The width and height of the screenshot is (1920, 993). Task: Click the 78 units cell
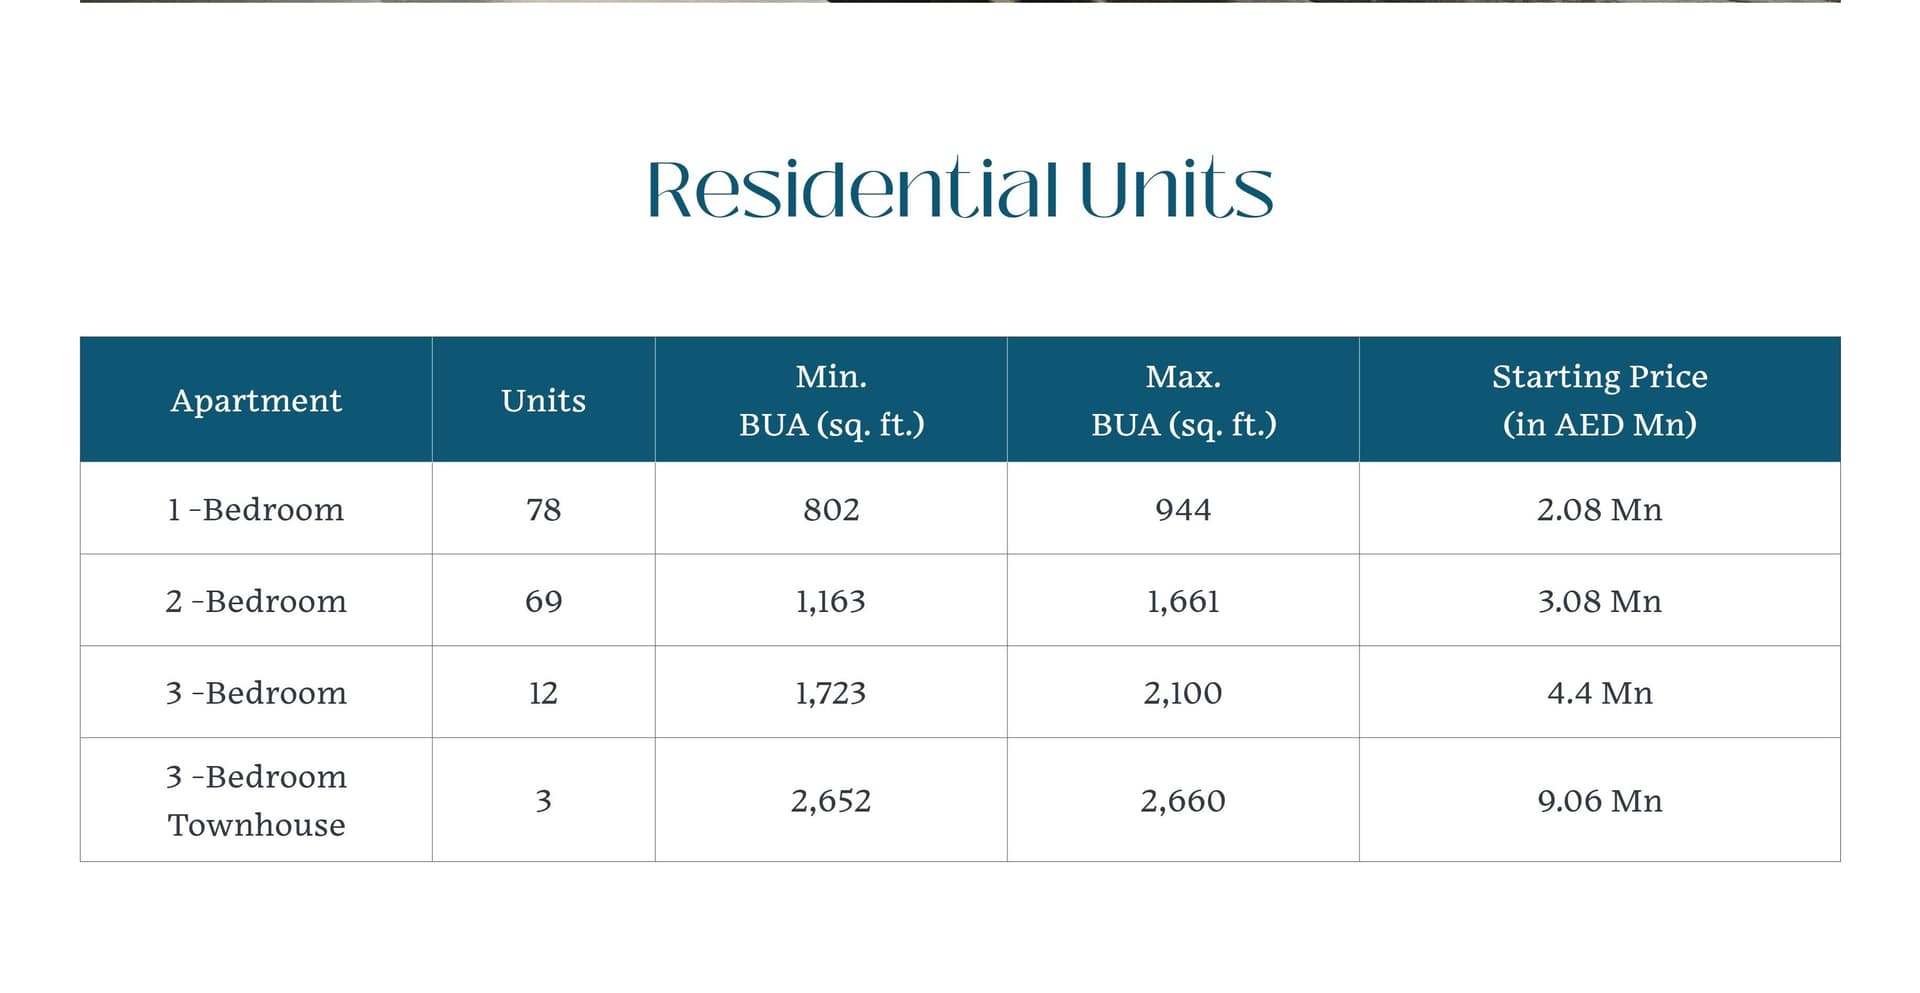(543, 509)
